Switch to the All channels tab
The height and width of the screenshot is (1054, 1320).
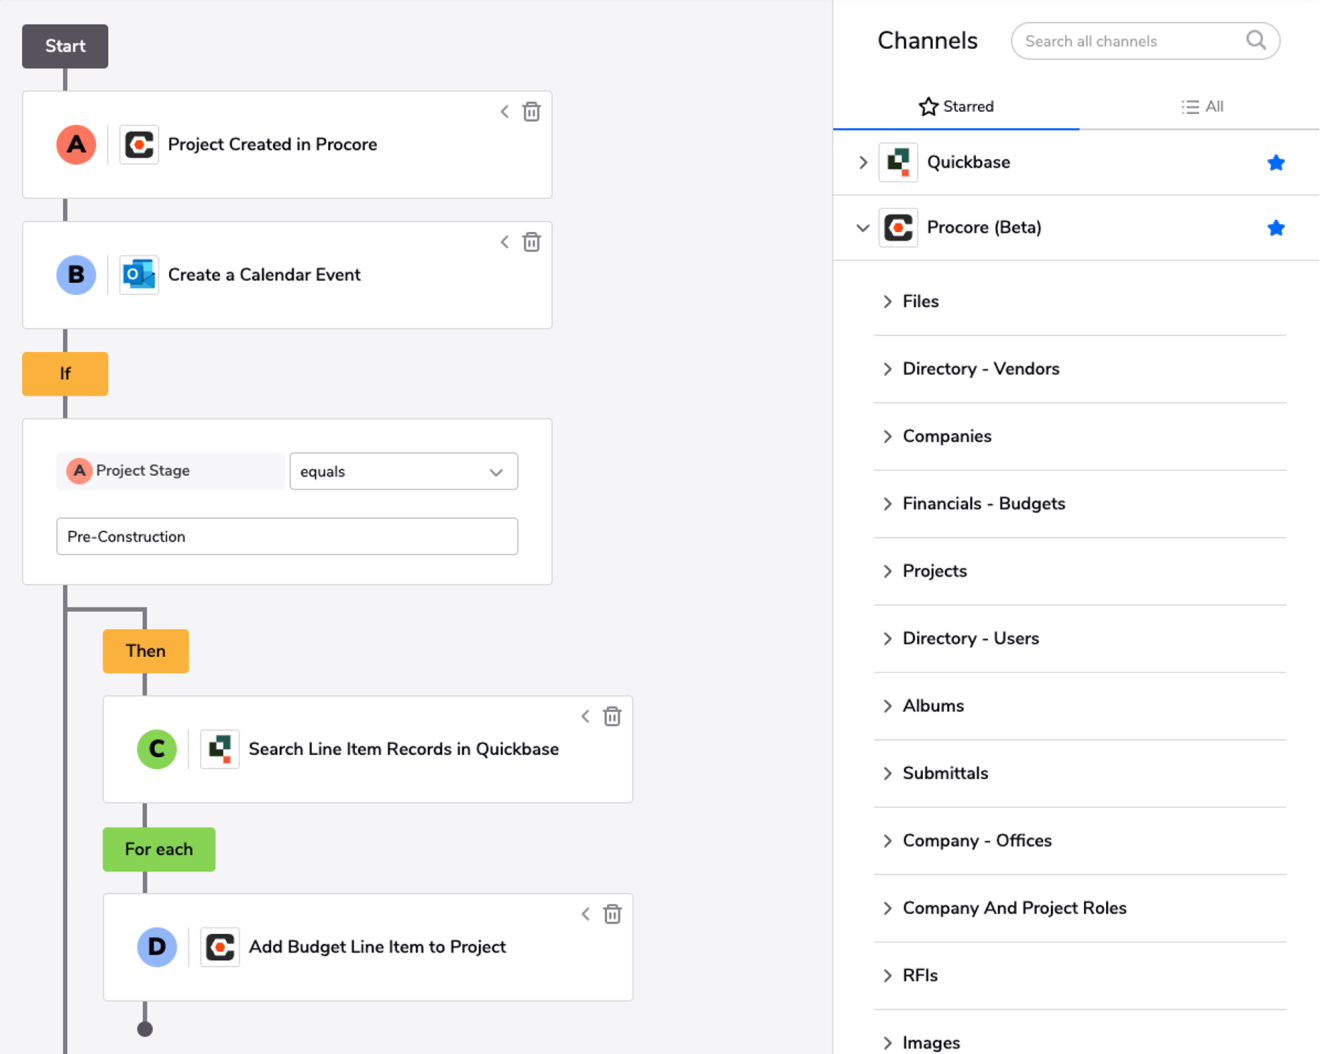pos(1202,107)
